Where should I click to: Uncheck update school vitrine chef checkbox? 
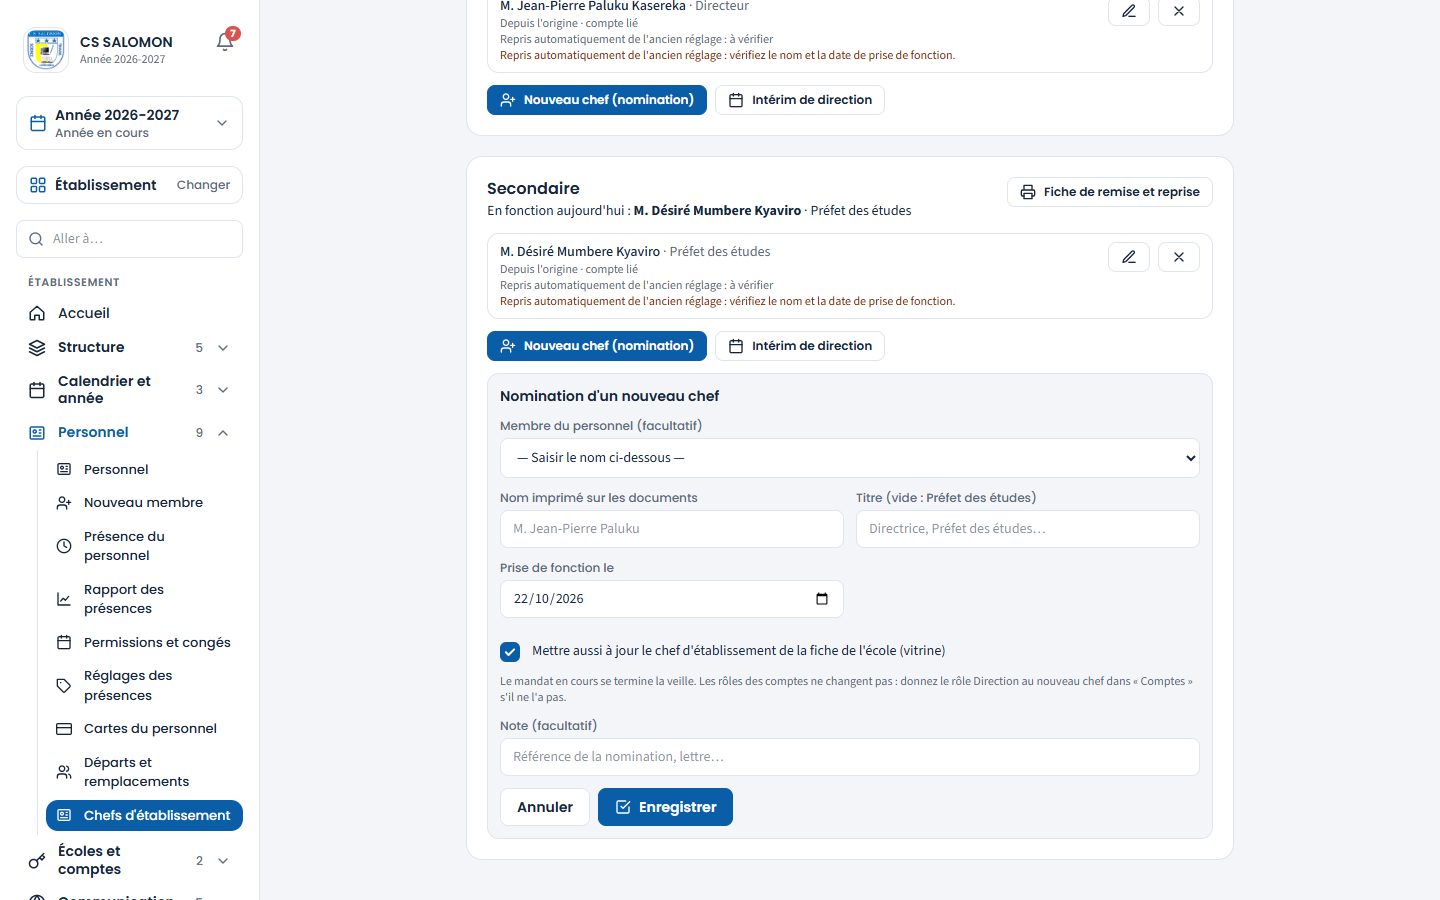(510, 652)
